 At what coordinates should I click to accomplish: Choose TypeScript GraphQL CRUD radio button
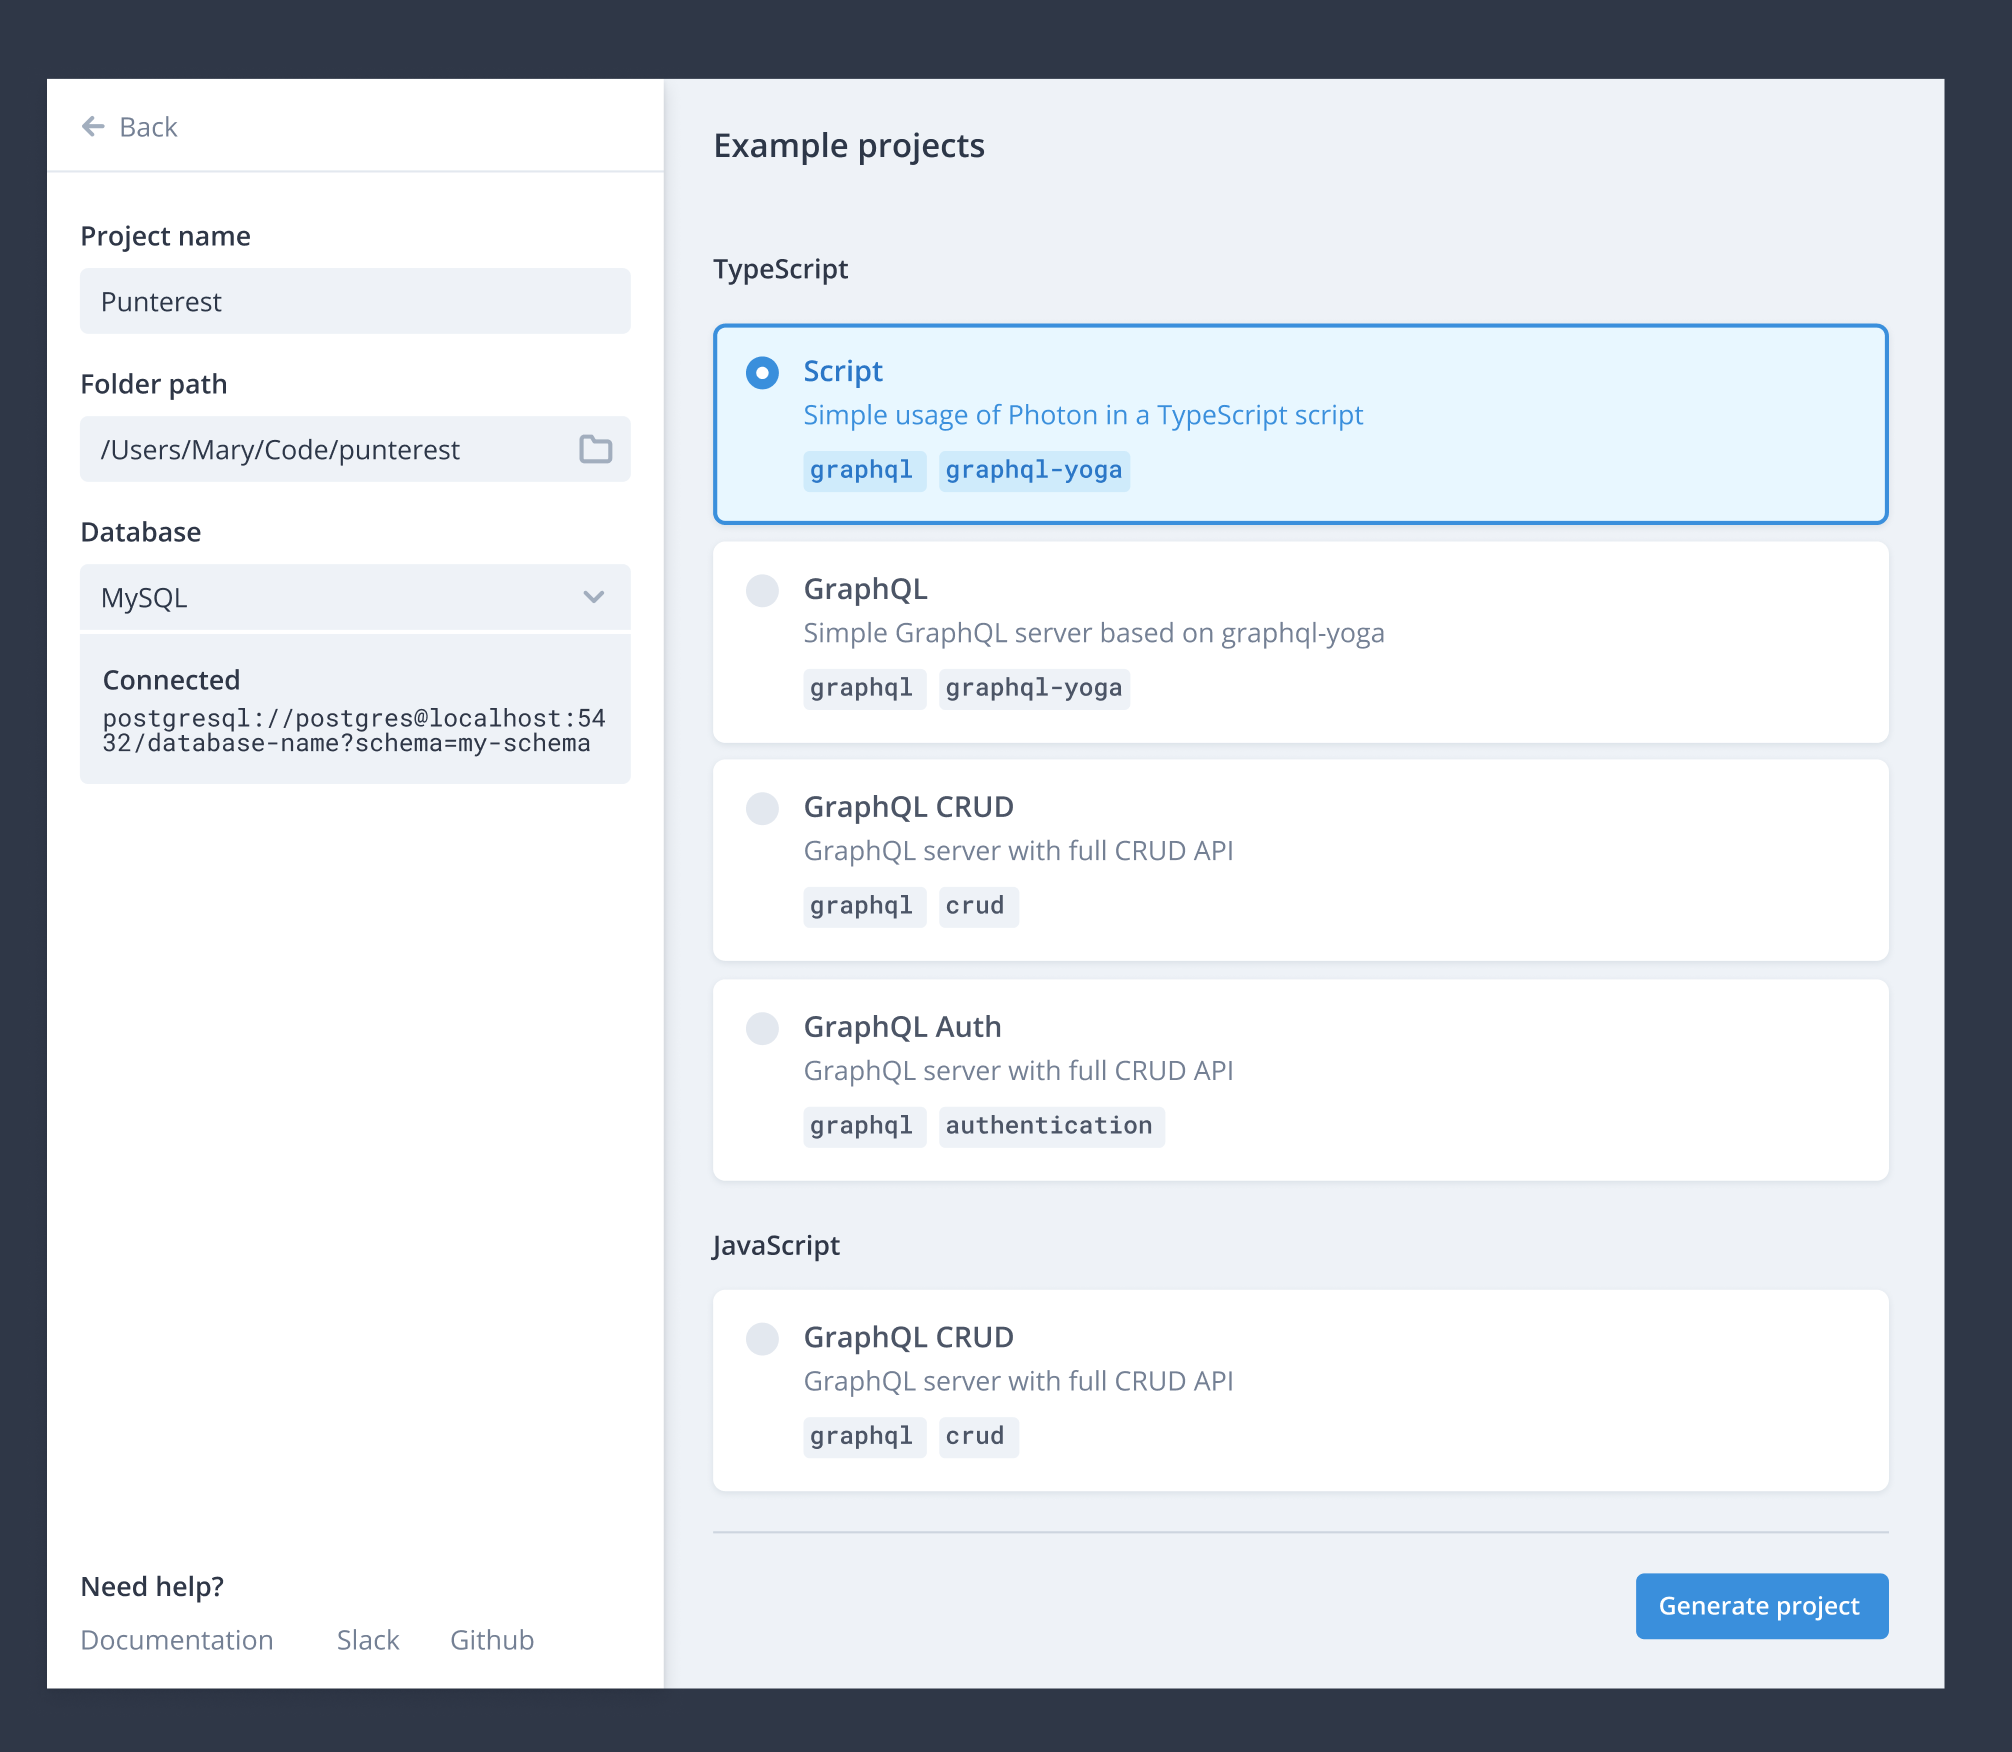[762, 808]
